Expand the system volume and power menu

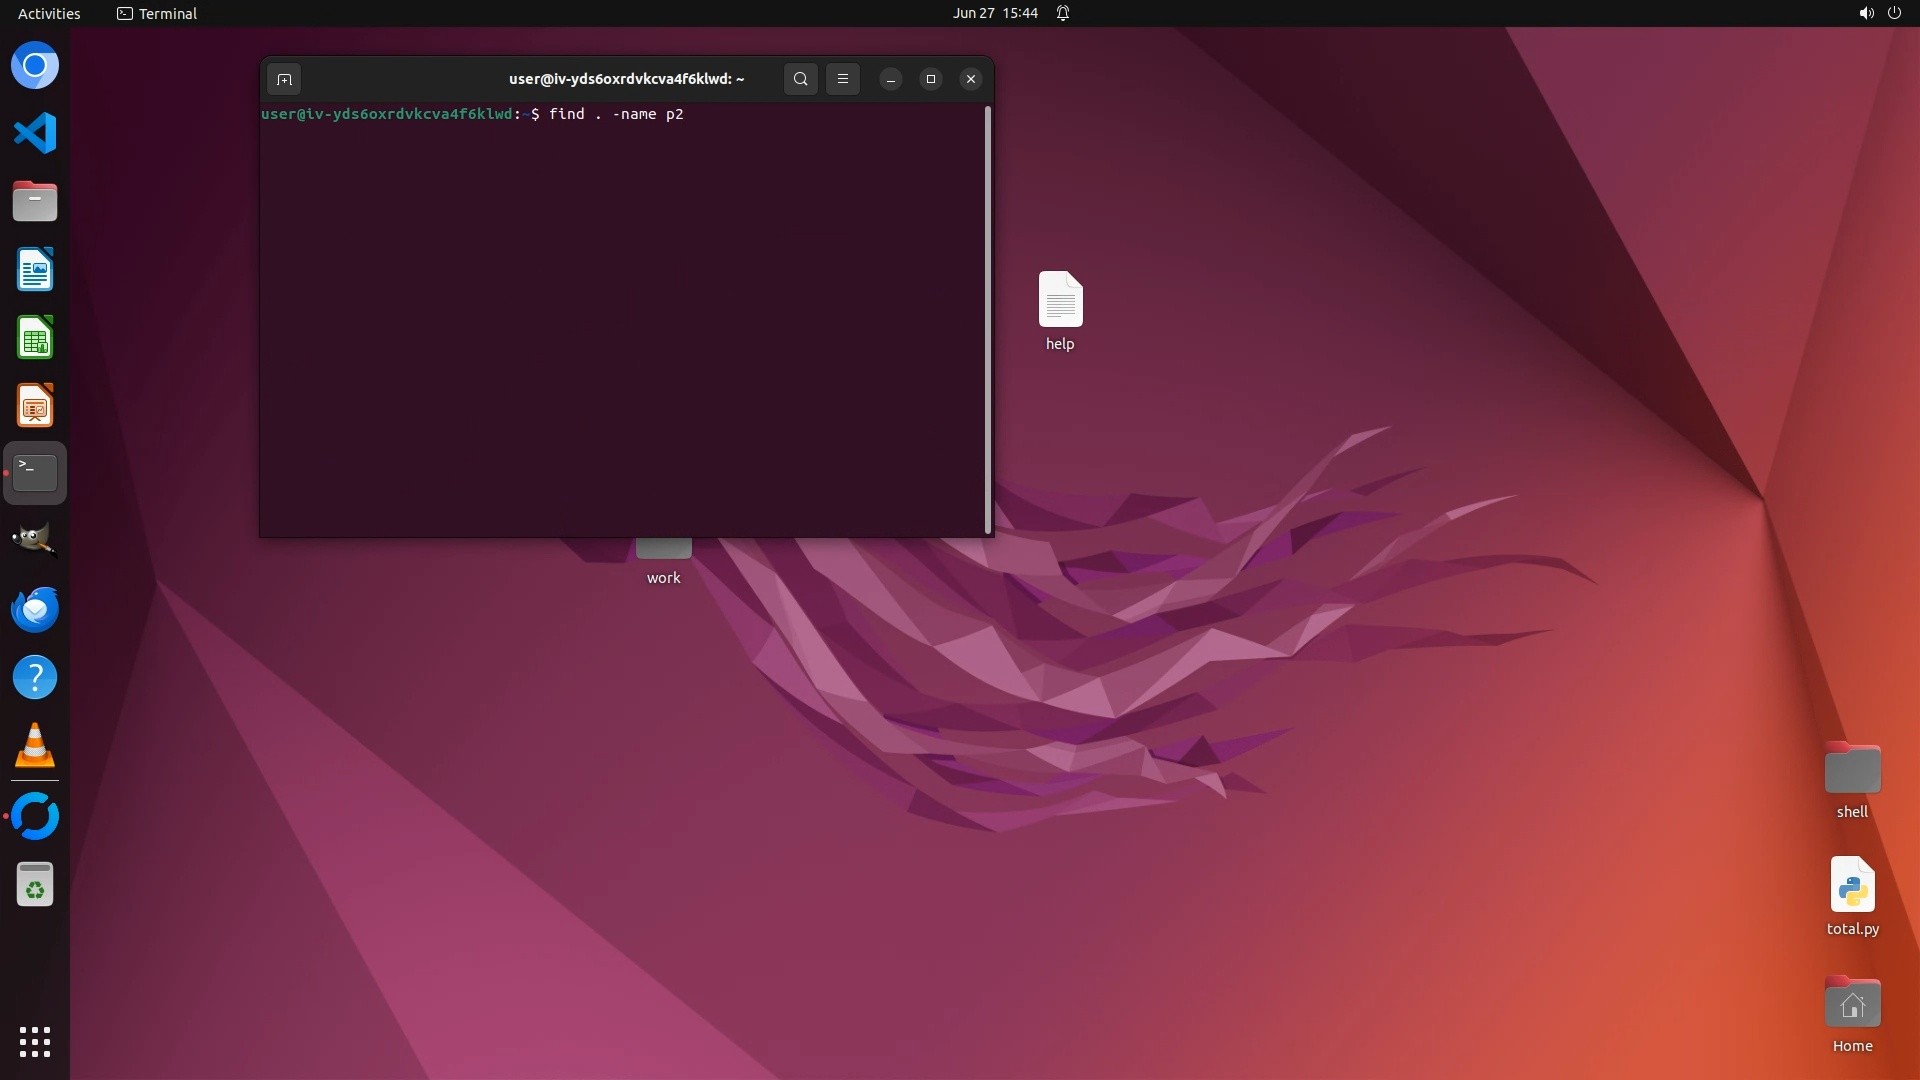pyautogui.click(x=1879, y=13)
